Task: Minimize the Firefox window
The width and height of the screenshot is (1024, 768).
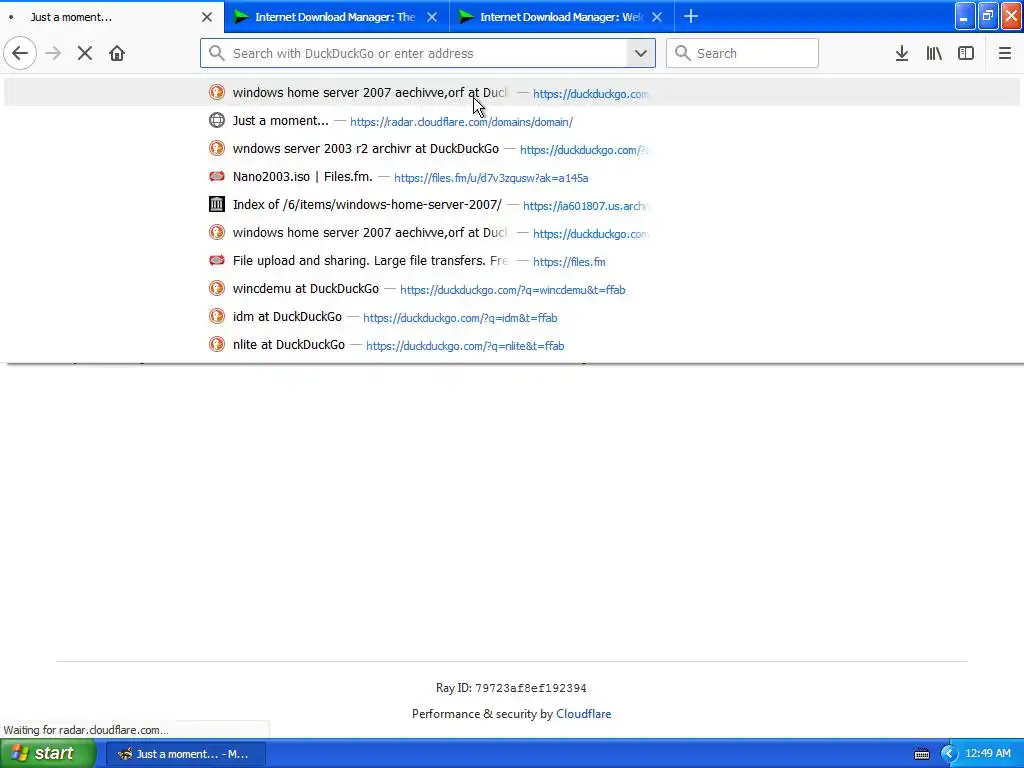Action: pyautogui.click(x=965, y=17)
